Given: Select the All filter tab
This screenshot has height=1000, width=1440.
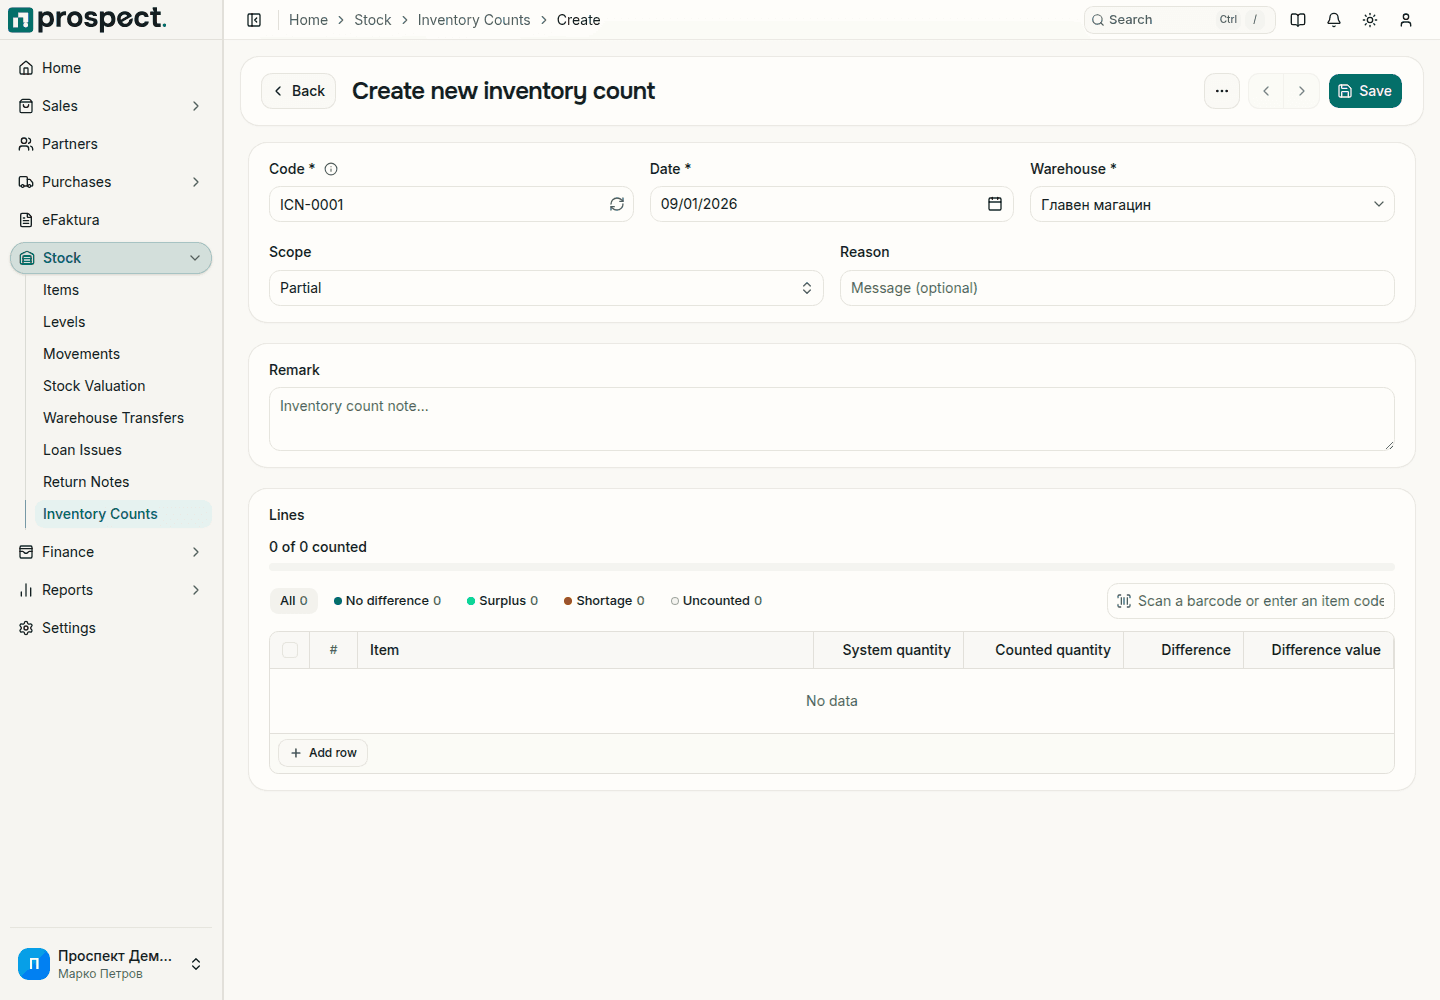Looking at the screenshot, I should coord(294,601).
